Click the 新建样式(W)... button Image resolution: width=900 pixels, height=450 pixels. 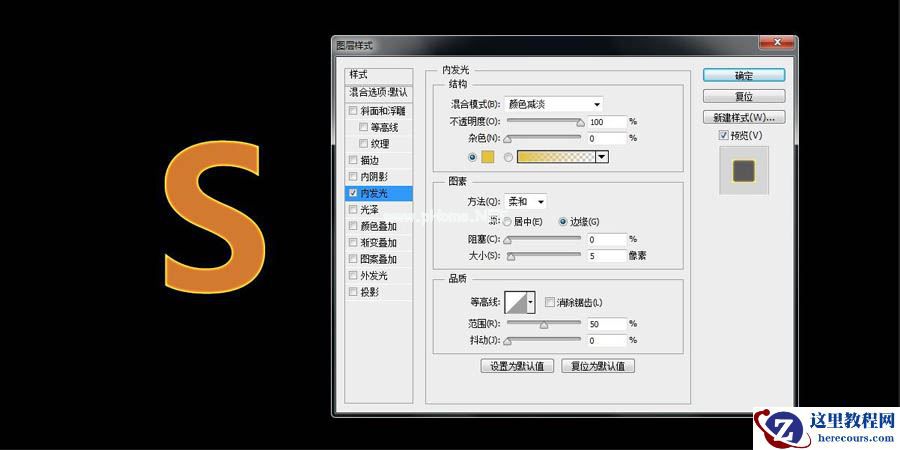coord(744,118)
